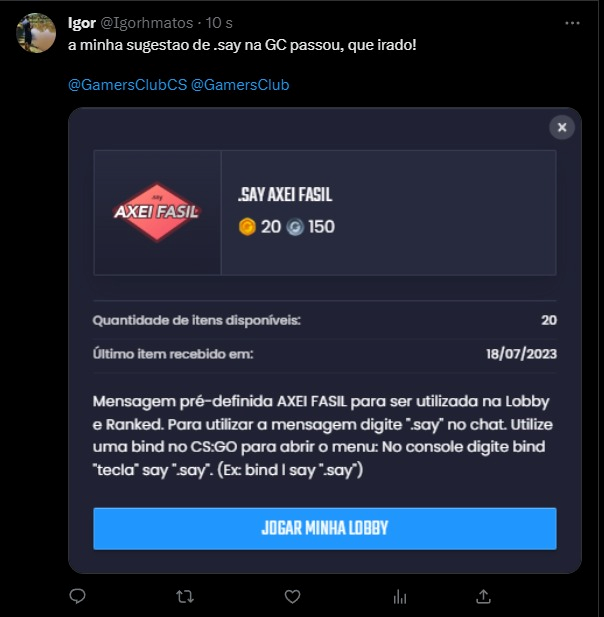Share the tweet via share icon

483,596
